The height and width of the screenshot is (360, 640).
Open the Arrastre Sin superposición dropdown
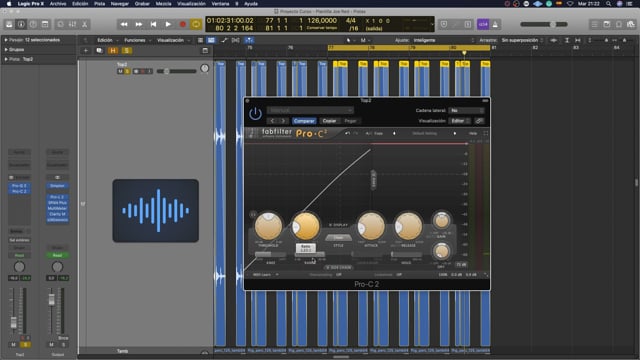(522, 40)
